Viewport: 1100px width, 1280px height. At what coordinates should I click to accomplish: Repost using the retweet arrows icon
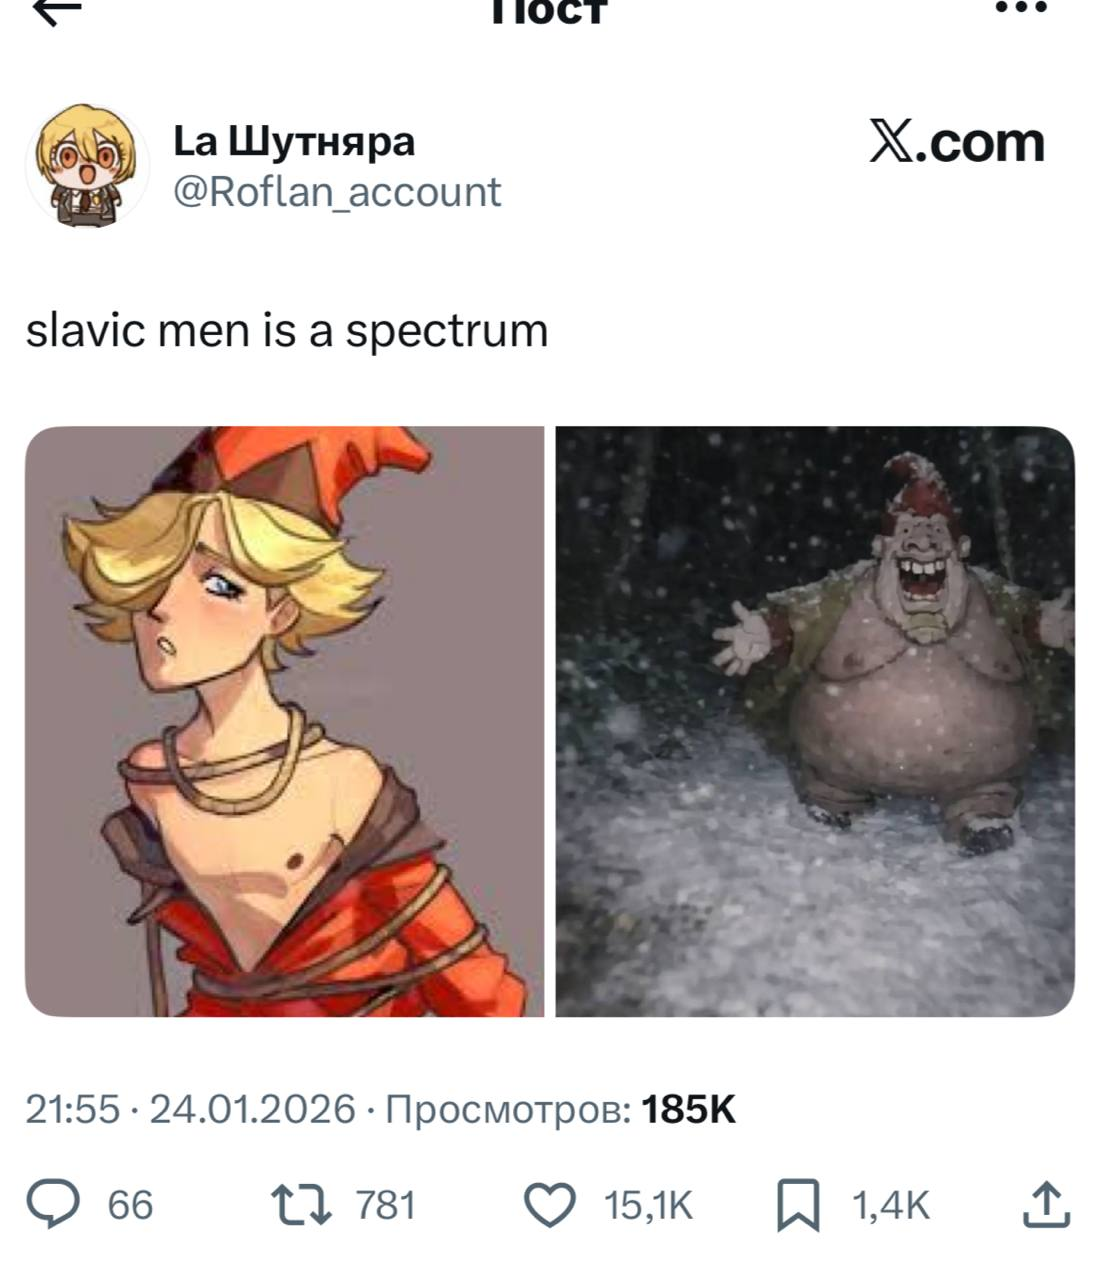coord(305,1205)
